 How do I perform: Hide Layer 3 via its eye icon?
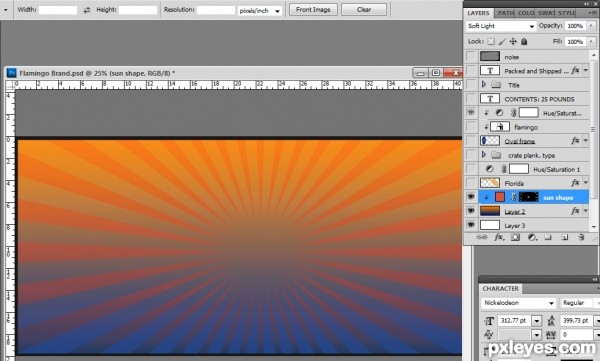(471, 225)
